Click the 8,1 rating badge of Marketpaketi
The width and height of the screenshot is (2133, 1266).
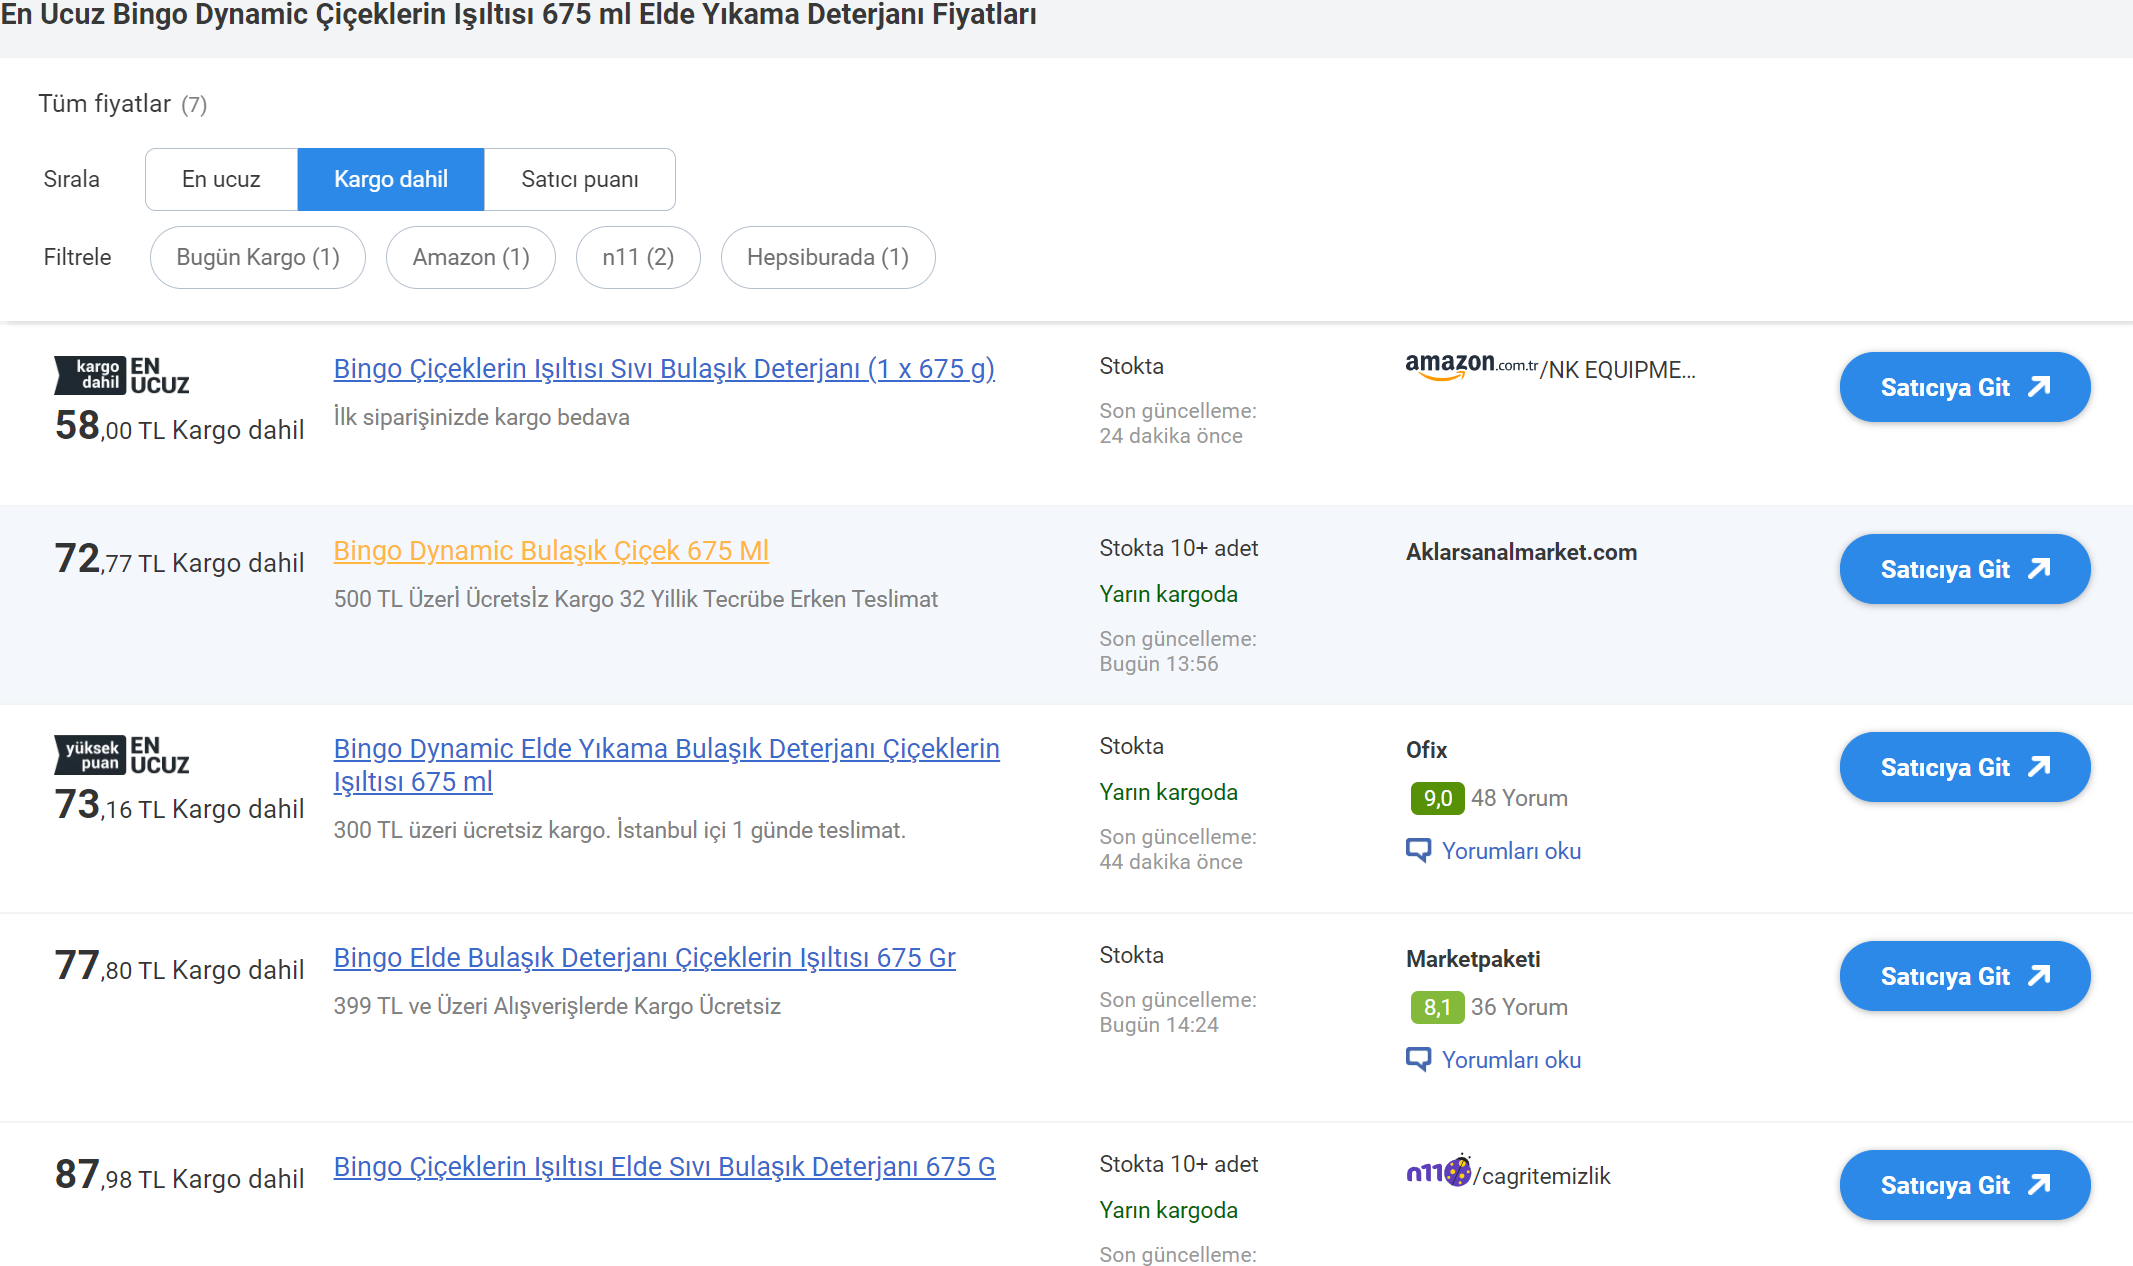coord(1437,1007)
